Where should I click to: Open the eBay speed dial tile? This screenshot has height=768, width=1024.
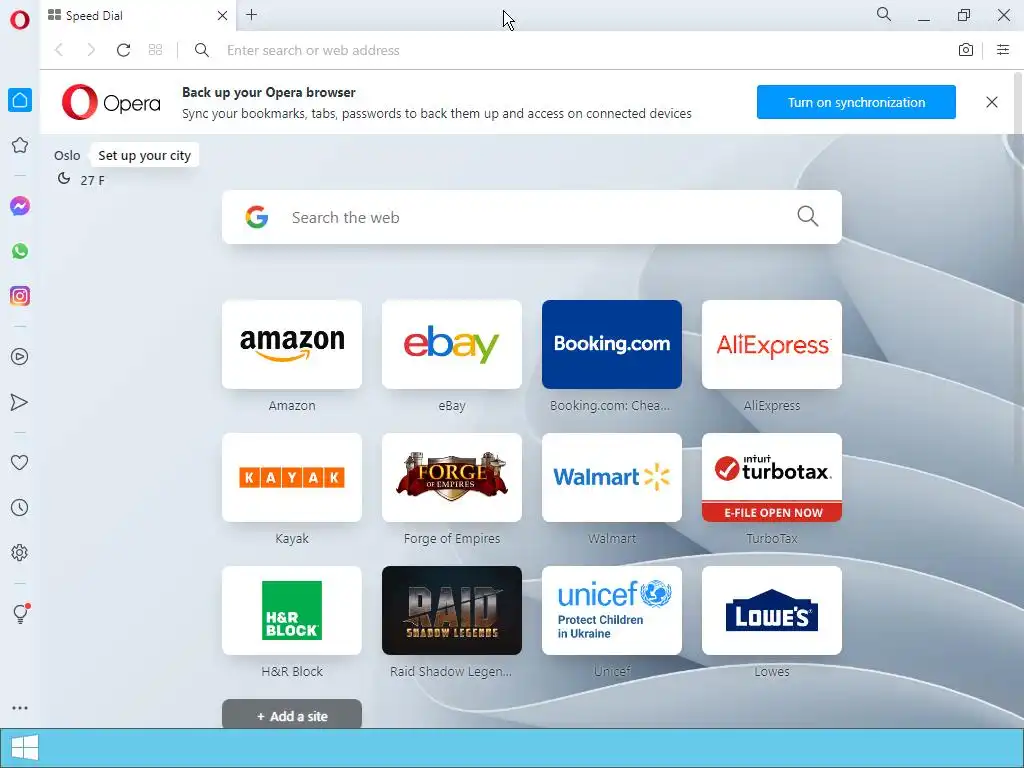[452, 344]
